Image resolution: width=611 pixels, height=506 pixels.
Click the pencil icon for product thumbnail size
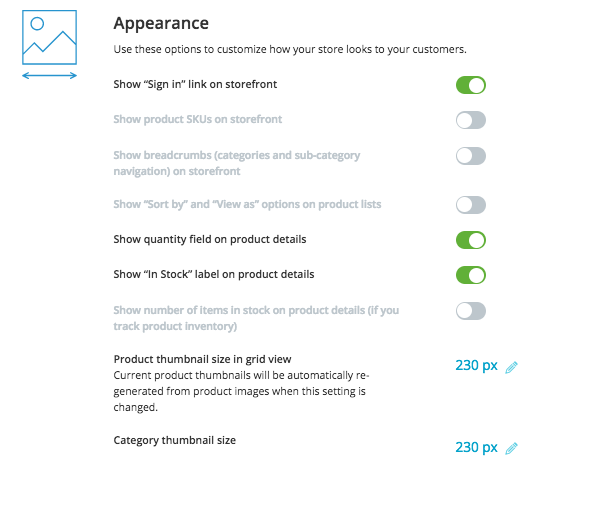click(x=511, y=367)
